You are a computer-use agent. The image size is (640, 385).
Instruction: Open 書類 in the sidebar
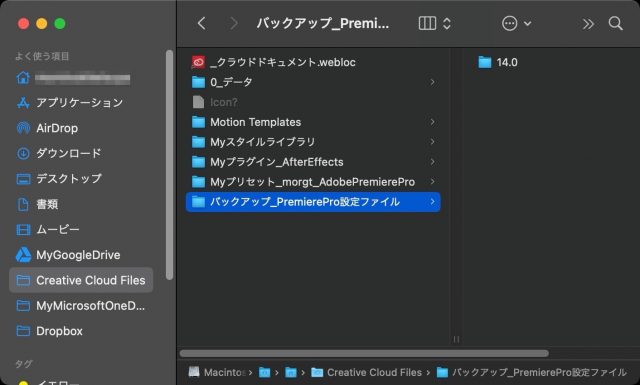click(81, 204)
